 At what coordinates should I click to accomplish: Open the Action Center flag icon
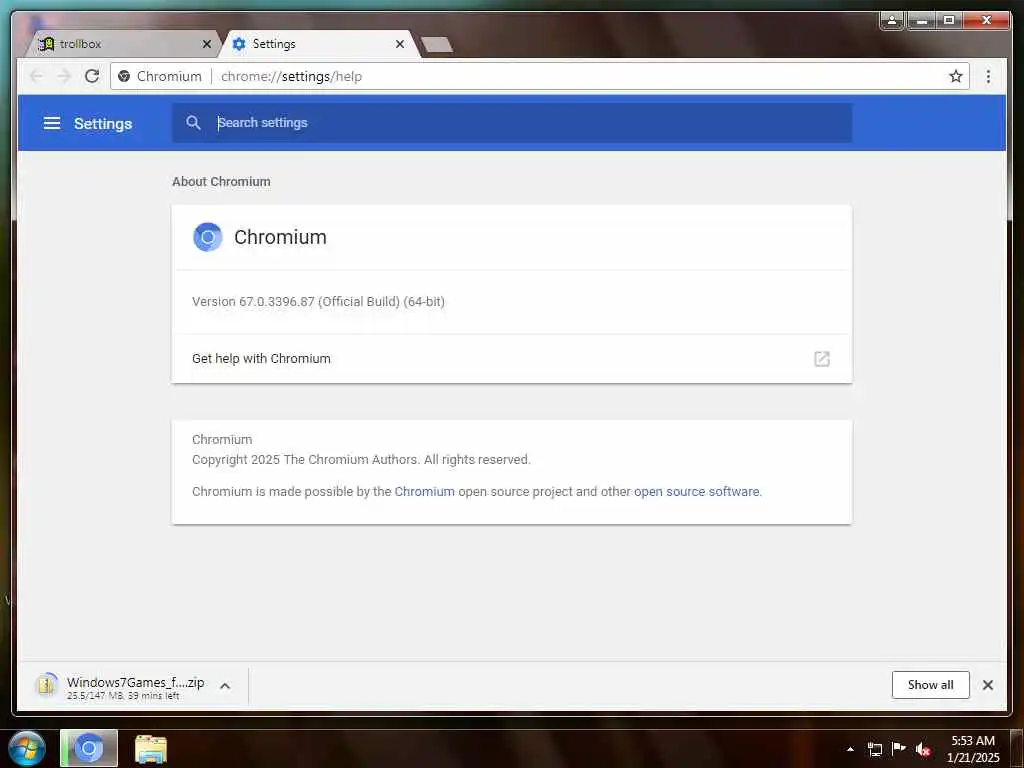click(899, 749)
